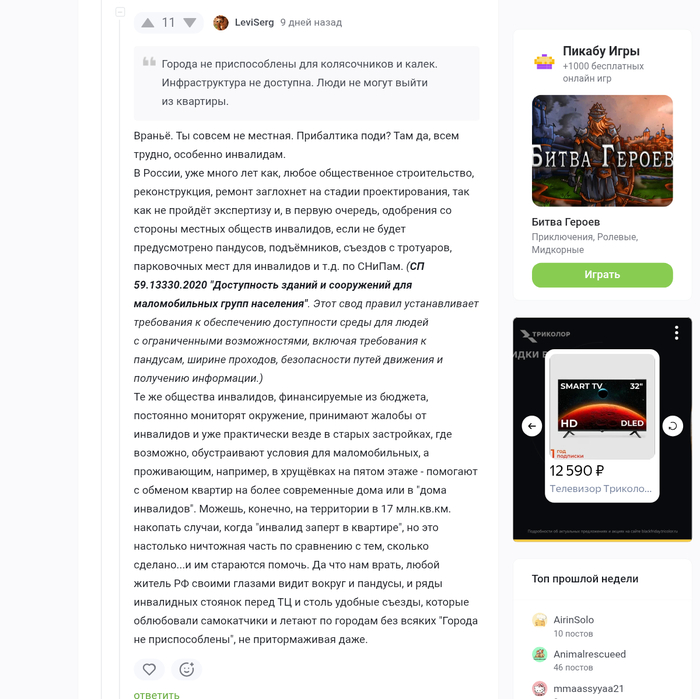Open Пикабу Игры section header
Image resolution: width=700 pixels, height=699 pixels.
(x=601, y=51)
